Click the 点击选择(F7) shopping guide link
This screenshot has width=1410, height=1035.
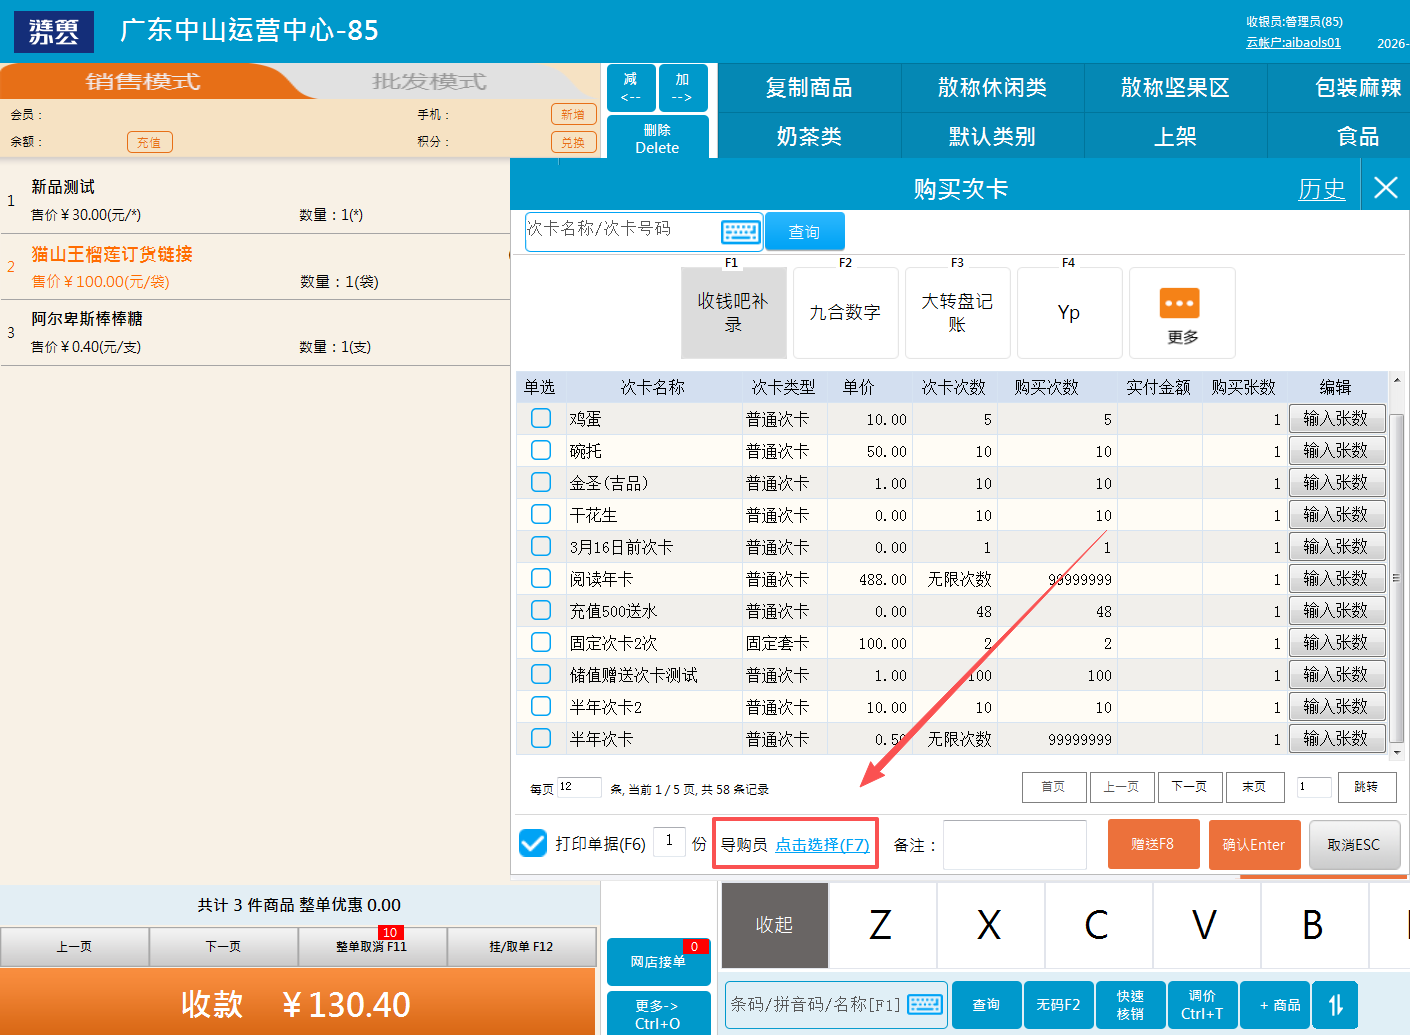pos(822,845)
